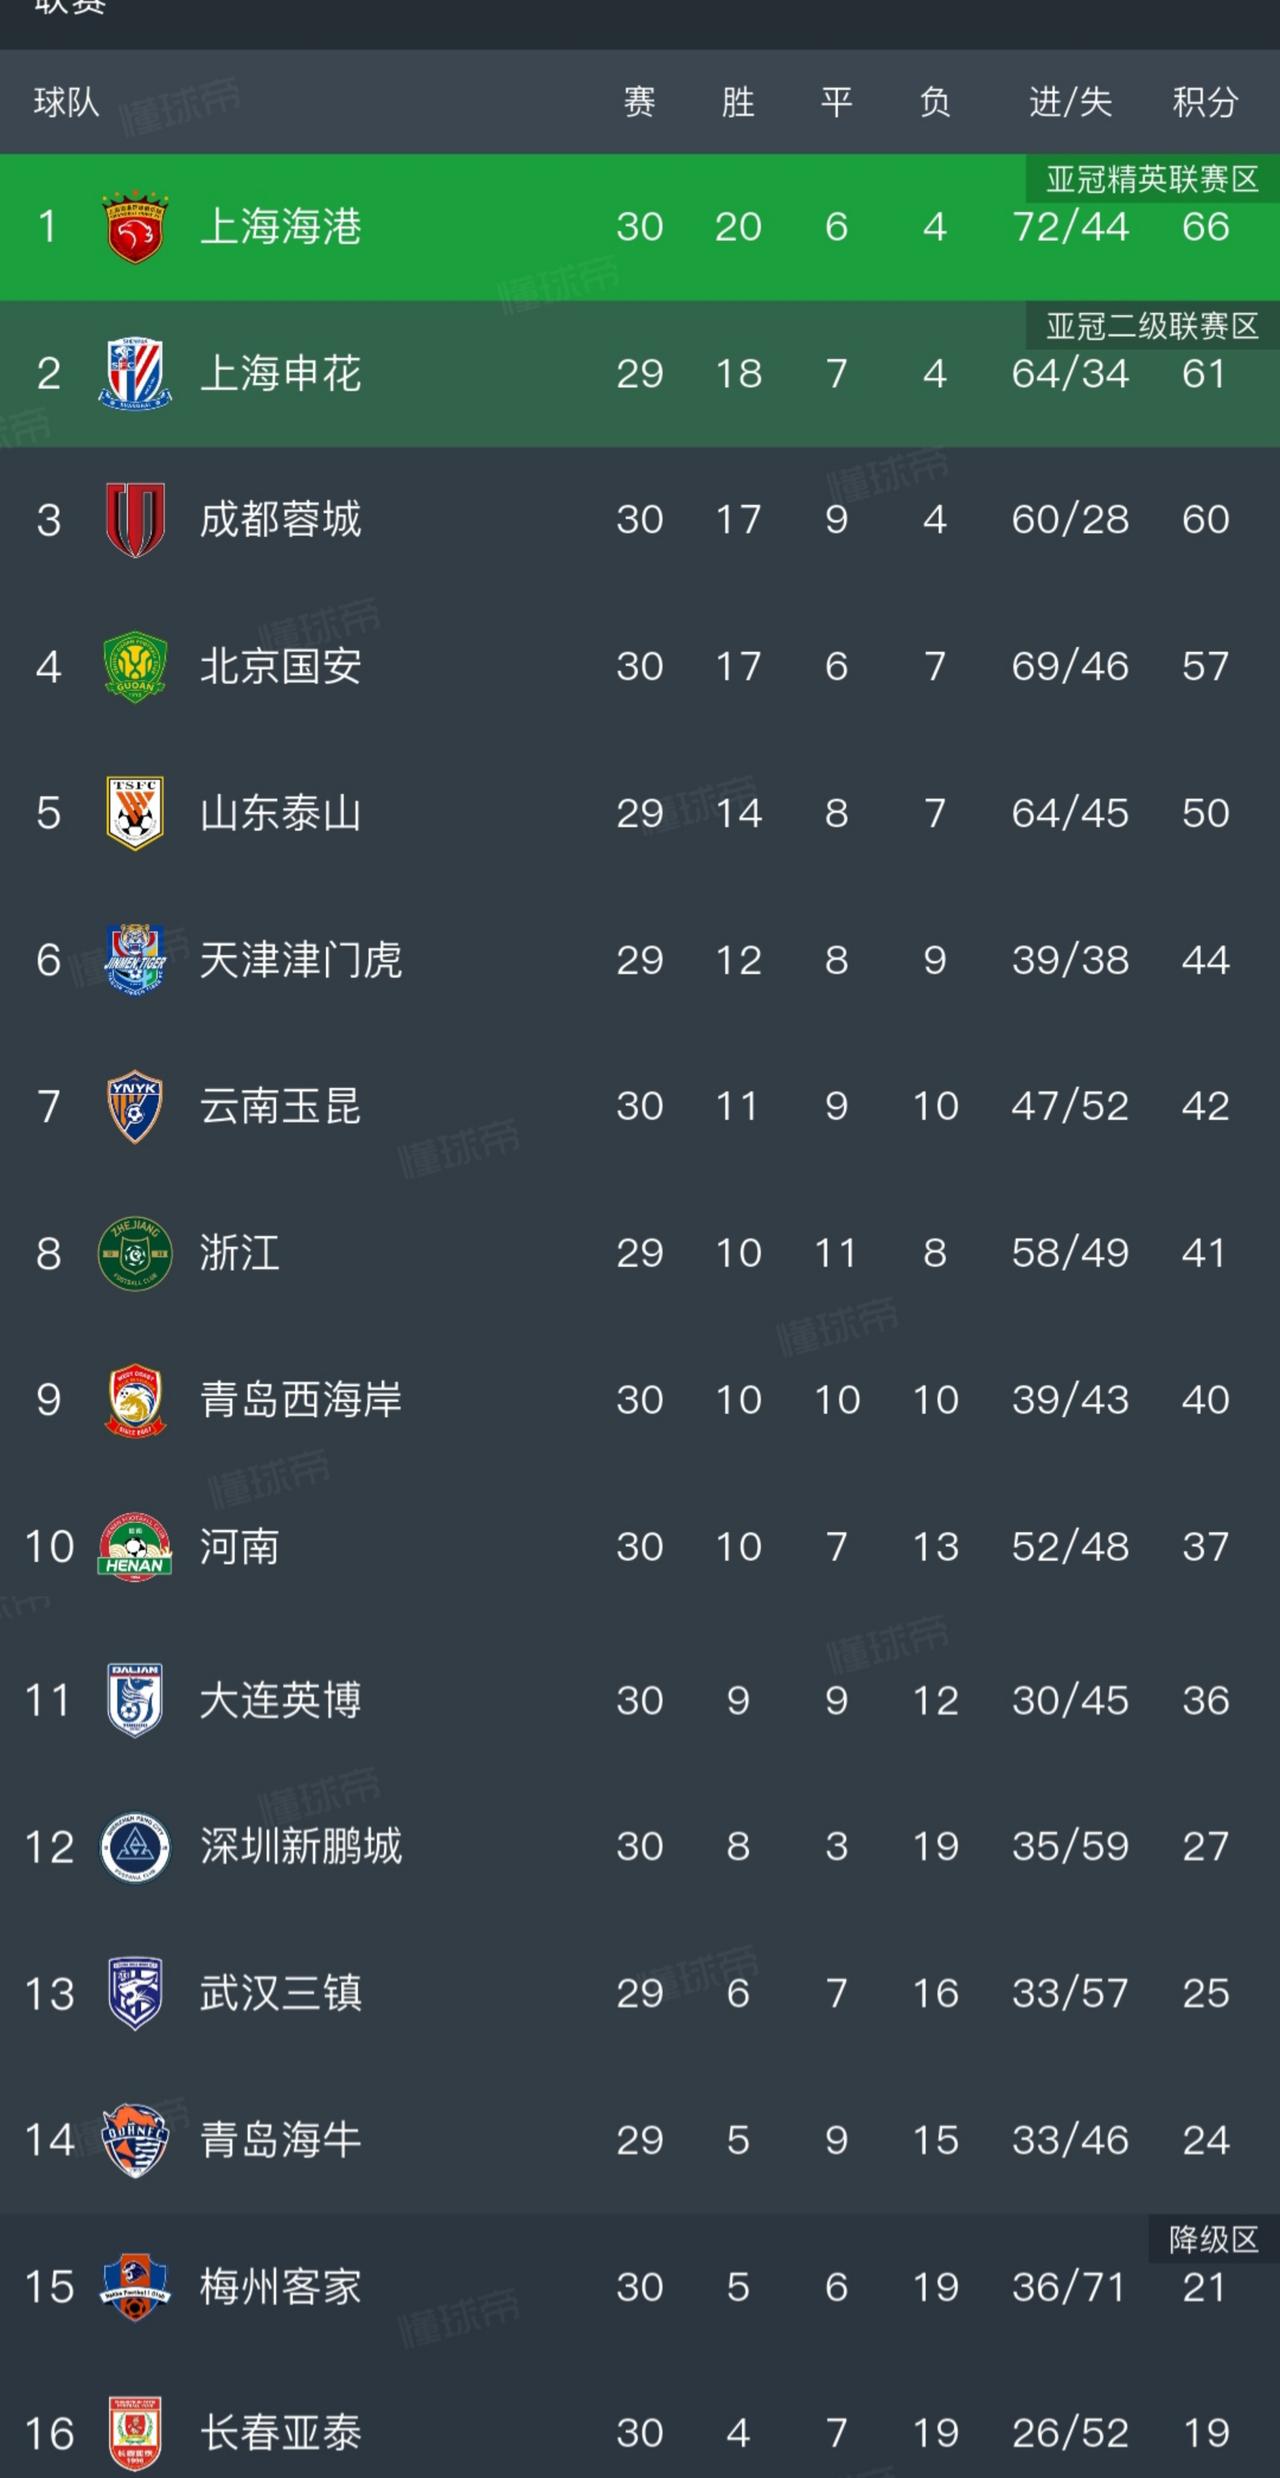The image size is (1280, 2478).
Task: Click the Yunnan Yukun (云南玉昆) shield icon
Action: coord(135,1106)
